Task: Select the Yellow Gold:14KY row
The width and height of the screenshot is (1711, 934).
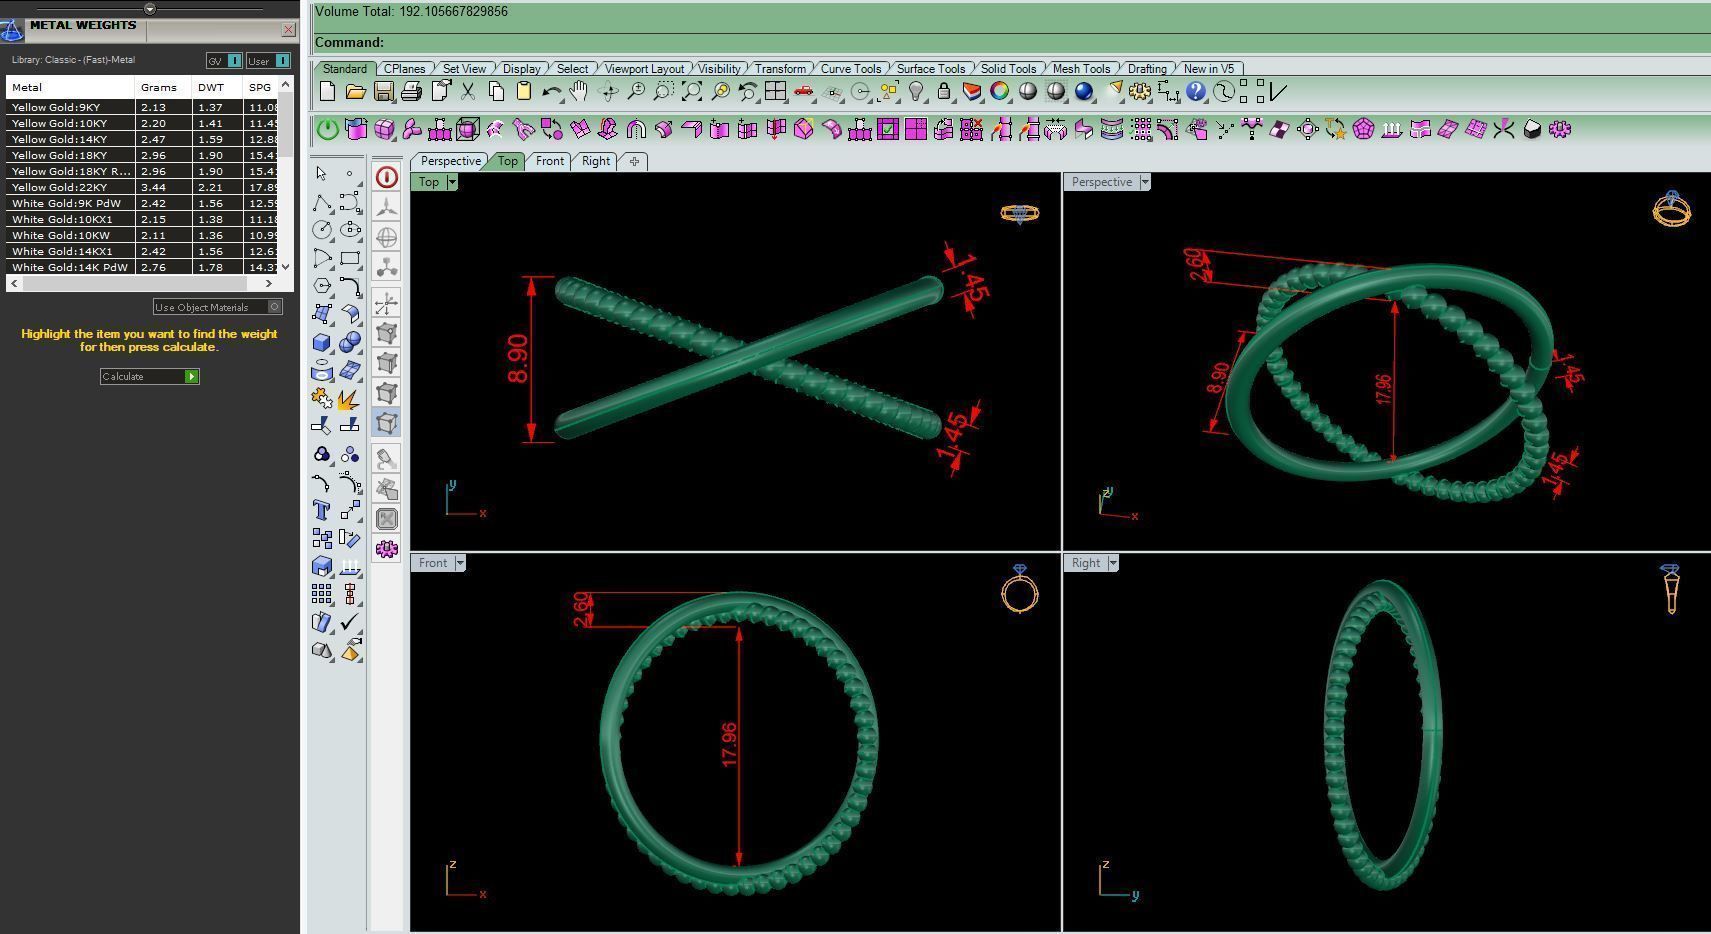Action: coord(144,139)
